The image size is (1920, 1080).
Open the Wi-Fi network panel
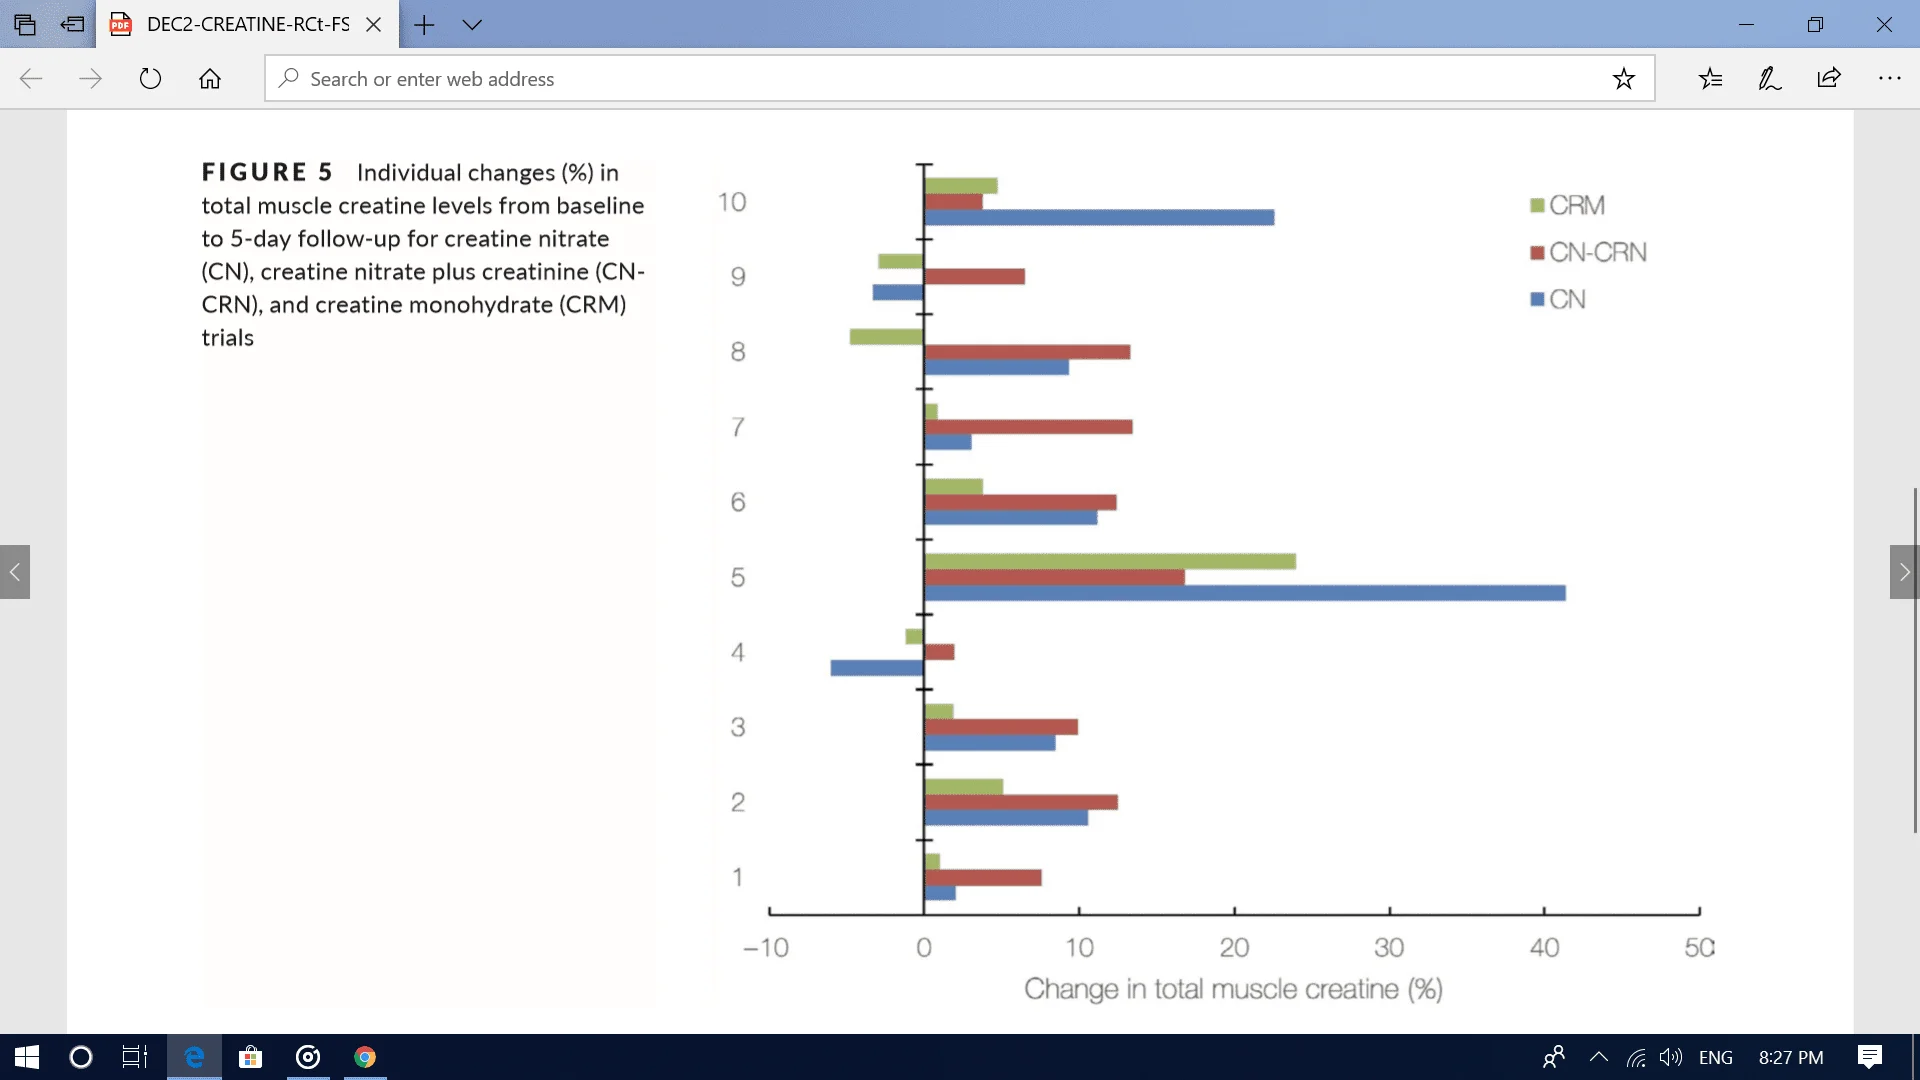click(1636, 1057)
